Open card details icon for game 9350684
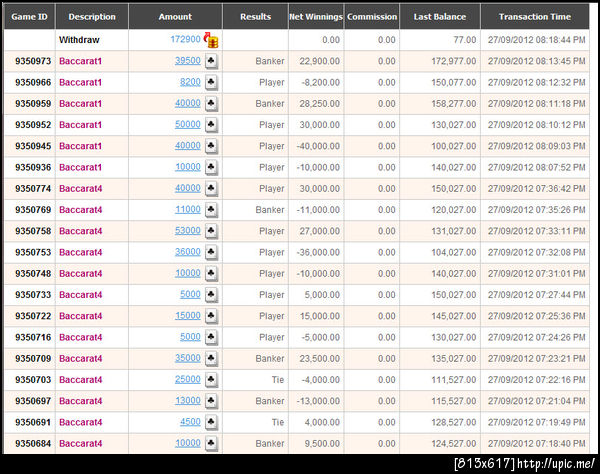The image size is (600, 474). tap(212, 443)
